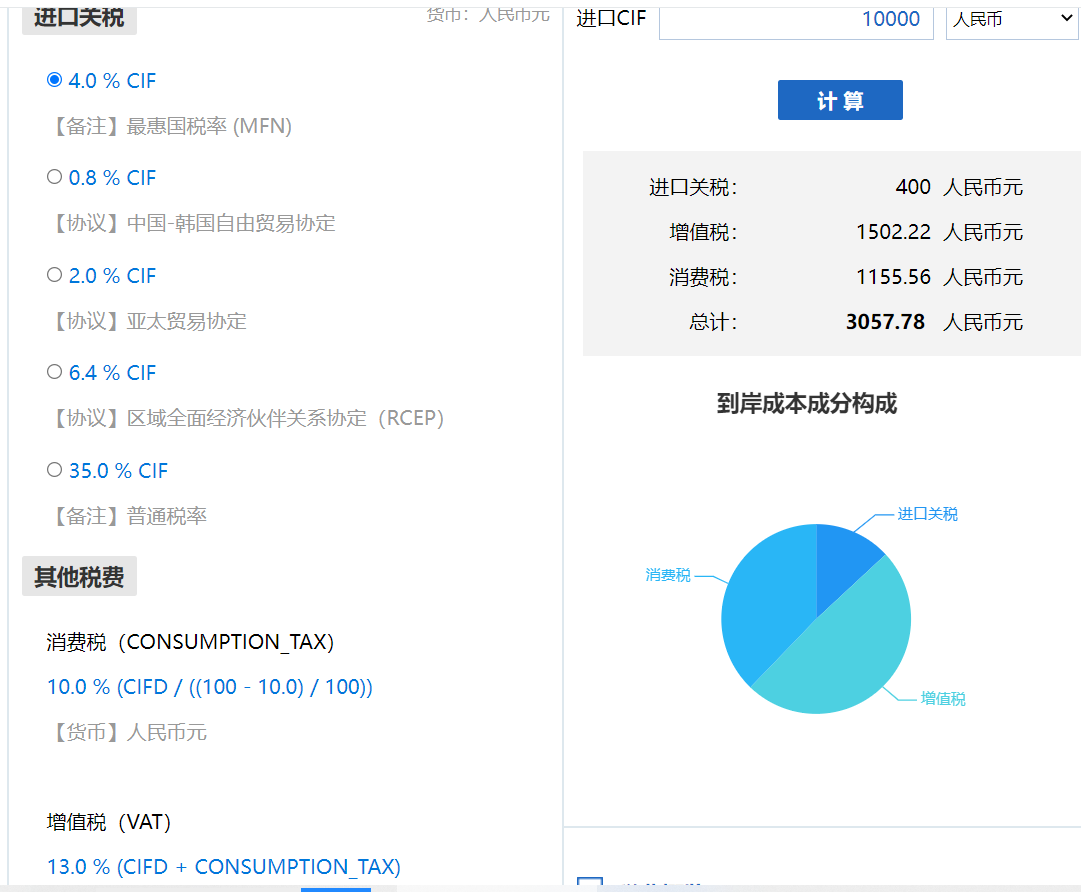The image size is (1081, 892).
Task: Select the 6.4 % RCEP tariff rate
Action: [54, 372]
